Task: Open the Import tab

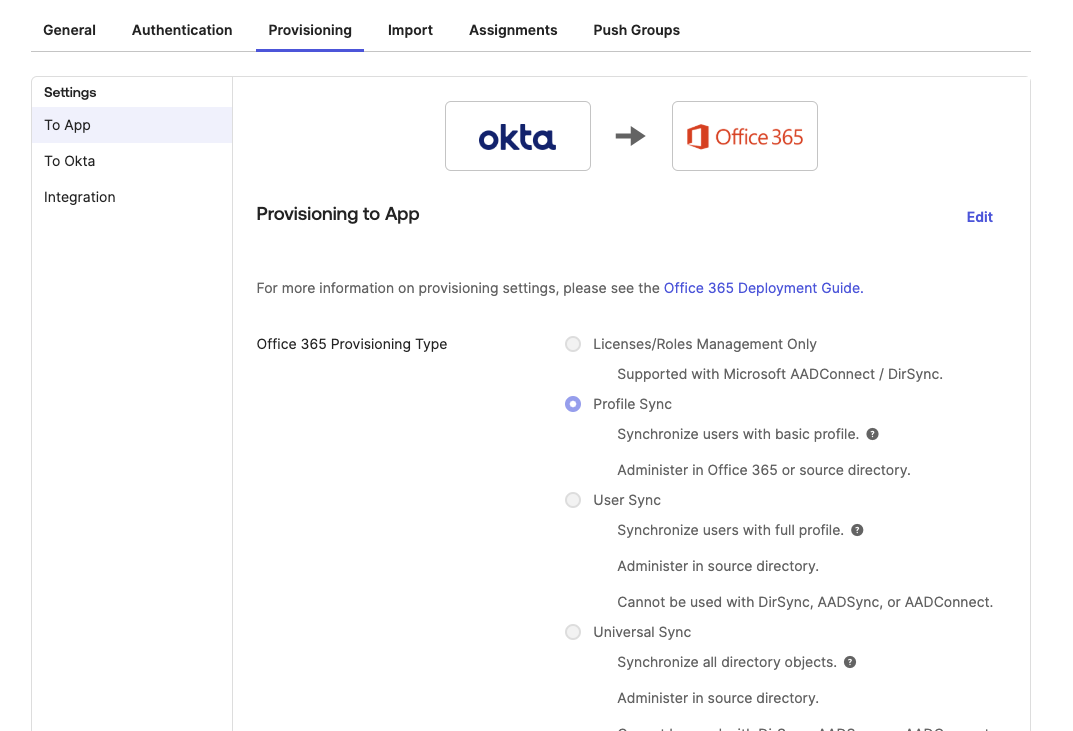Action: pos(410,30)
